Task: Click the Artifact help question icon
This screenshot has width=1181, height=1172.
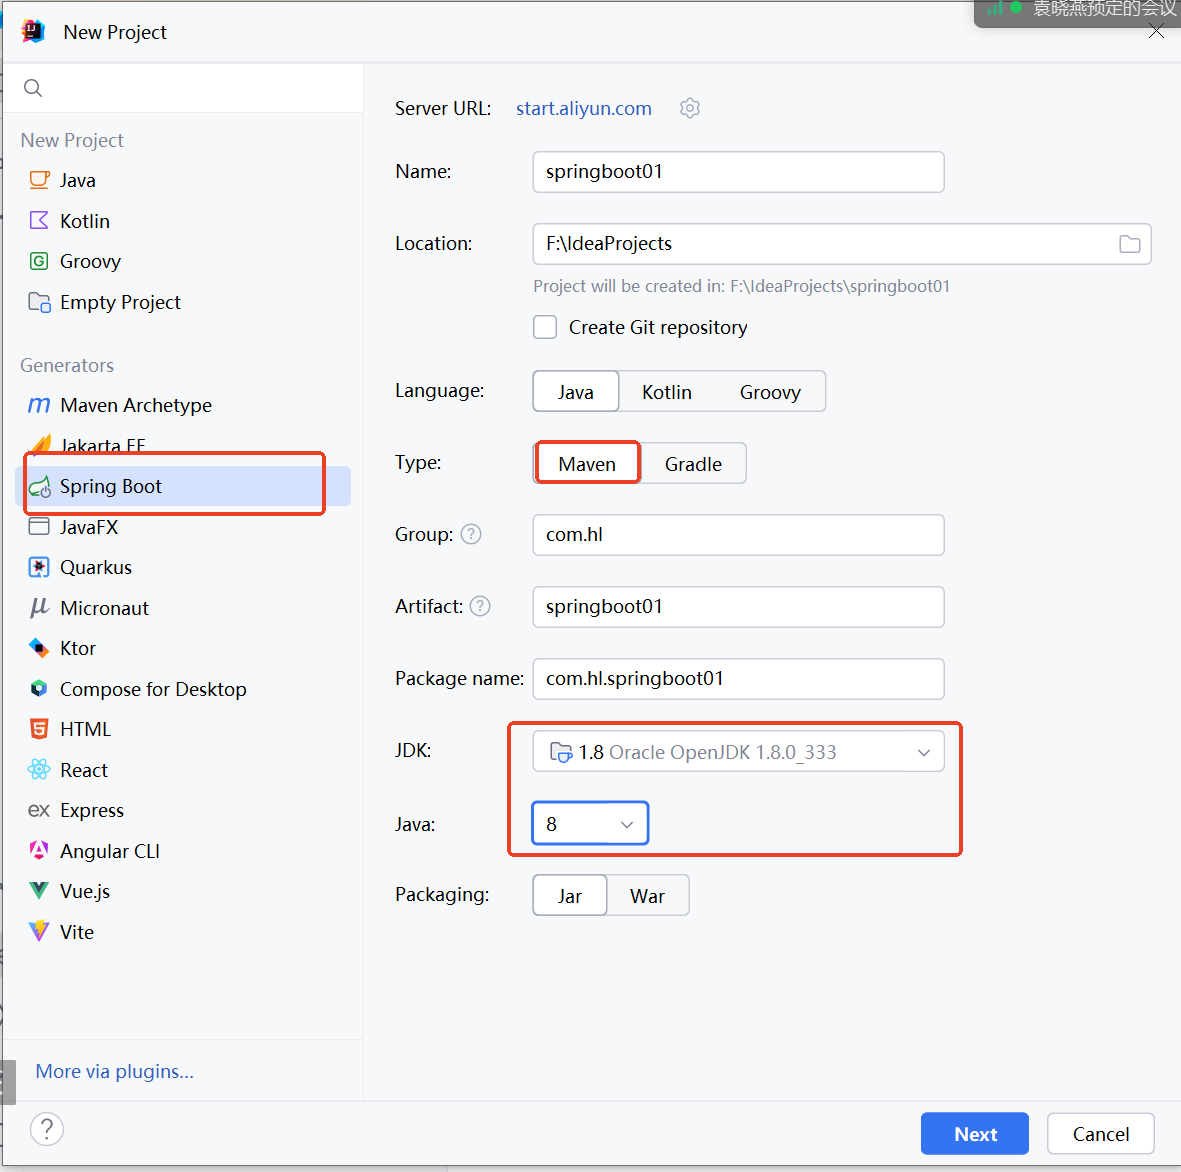Action: point(480,606)
